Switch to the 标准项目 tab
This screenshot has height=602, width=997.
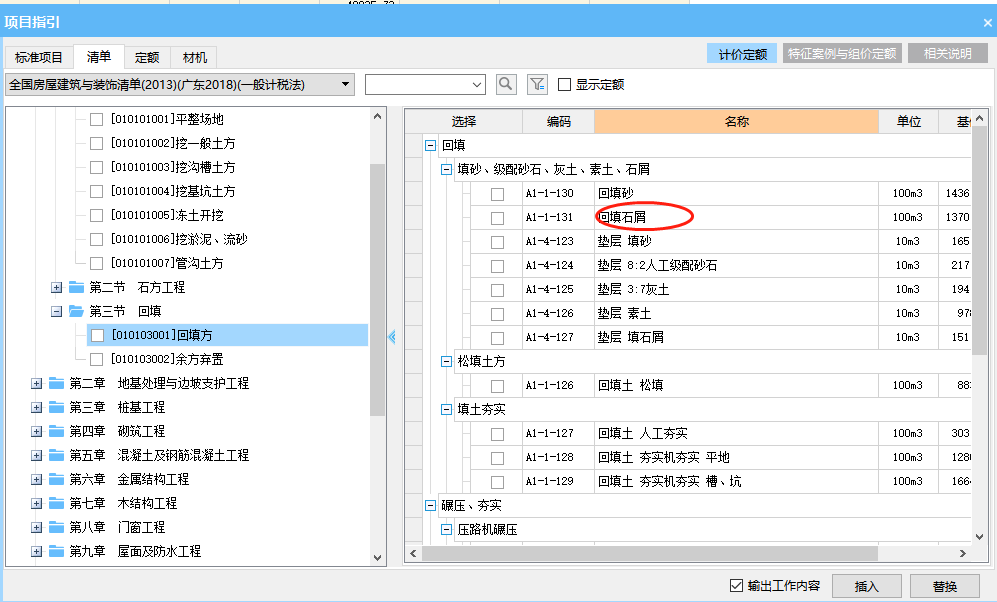tap(39, 57)
